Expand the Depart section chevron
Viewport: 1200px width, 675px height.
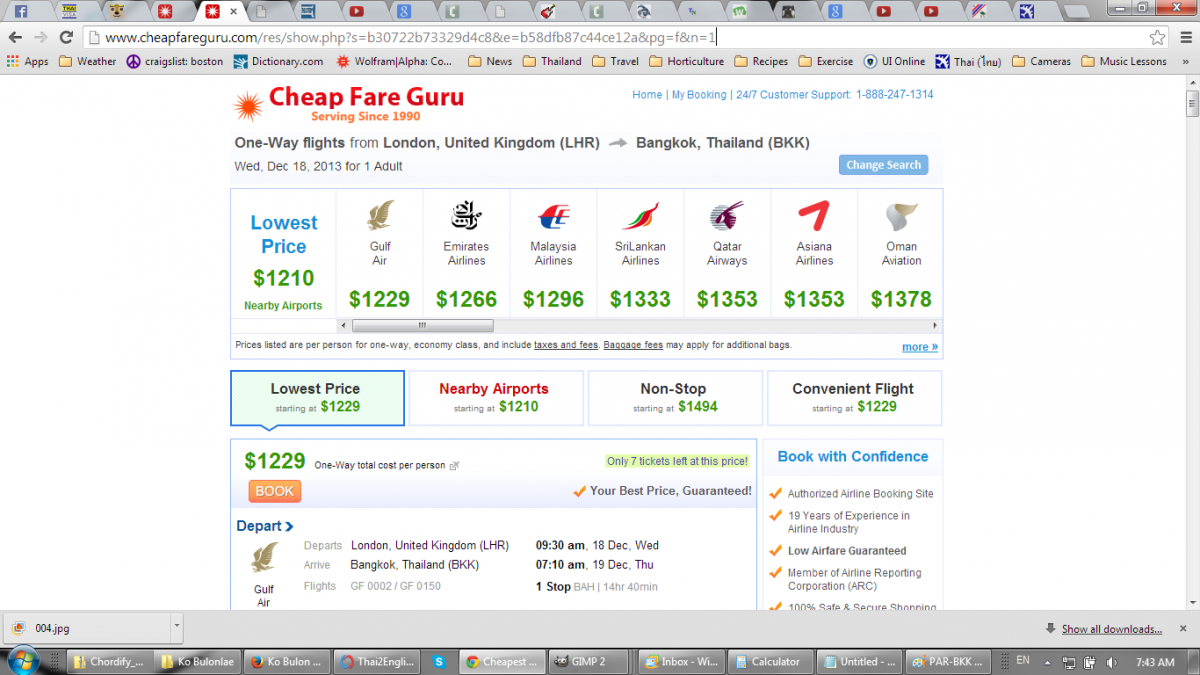tap(289, 527)
